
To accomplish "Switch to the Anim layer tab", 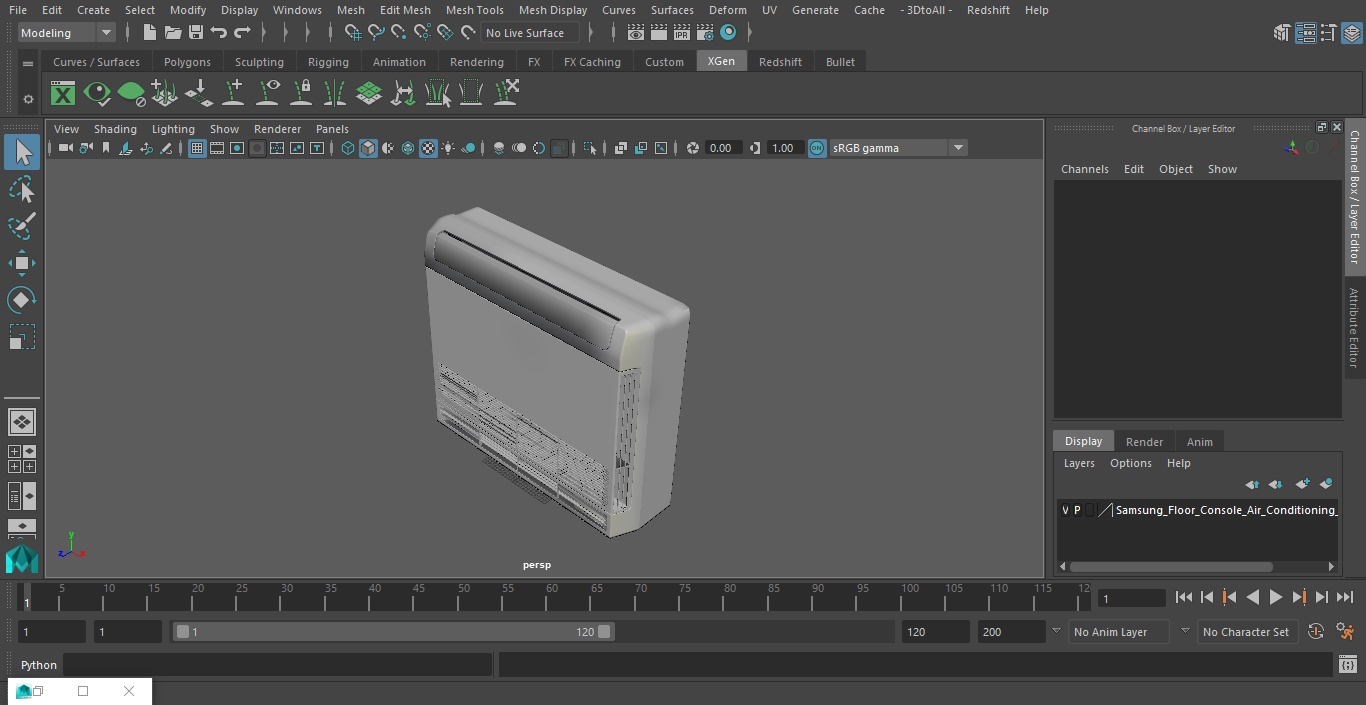I will pyautogui.click(x=1199, y=442).
